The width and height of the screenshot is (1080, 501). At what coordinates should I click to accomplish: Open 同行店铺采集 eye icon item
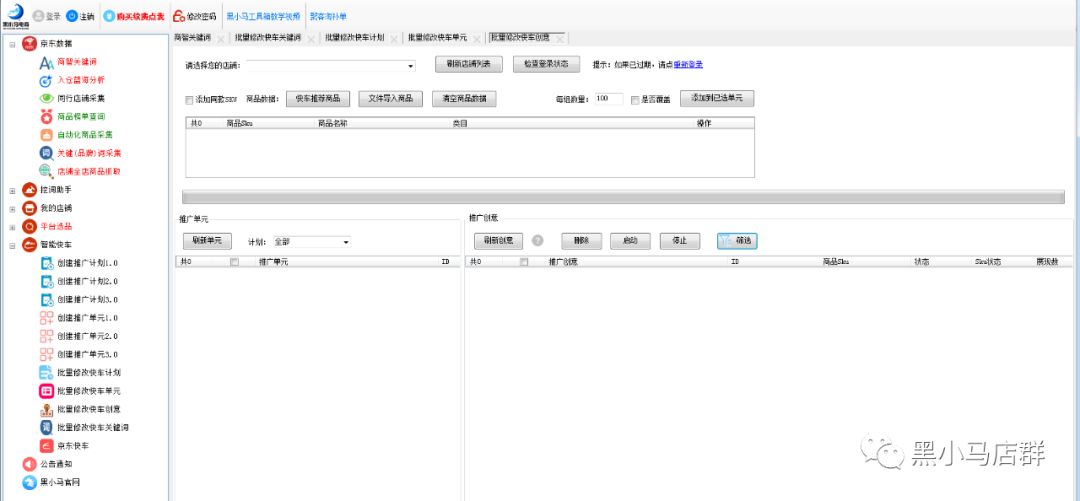pyautogui.click(x=46, y=99)
